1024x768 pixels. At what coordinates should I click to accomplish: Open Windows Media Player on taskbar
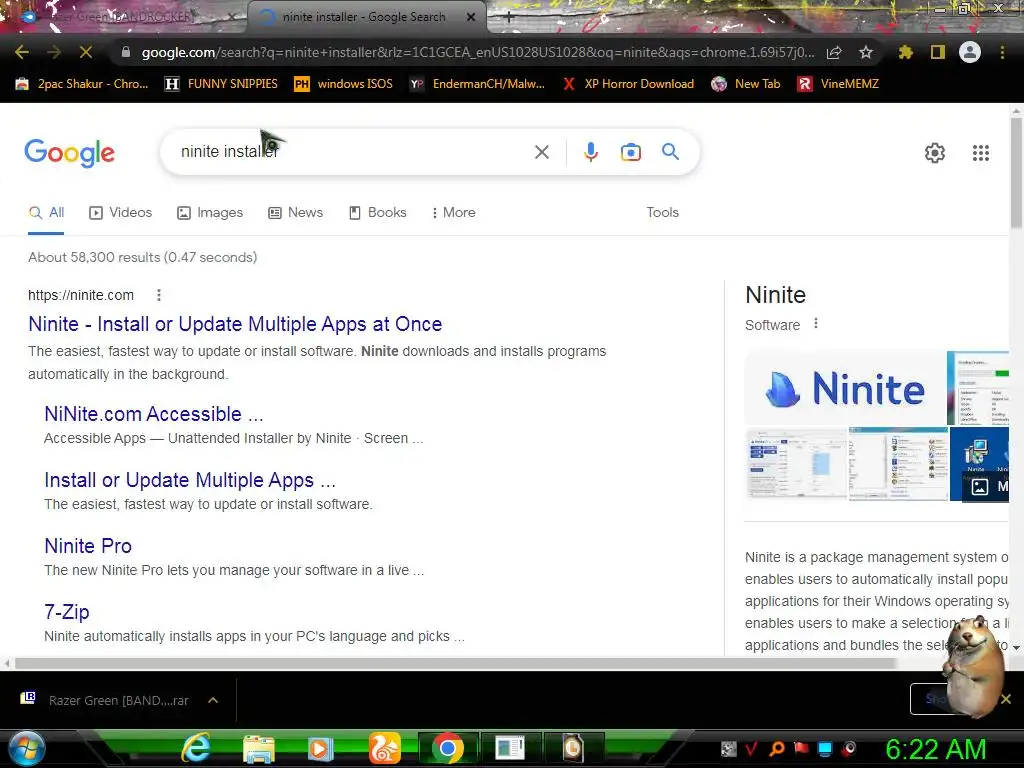tap(320, 748)
